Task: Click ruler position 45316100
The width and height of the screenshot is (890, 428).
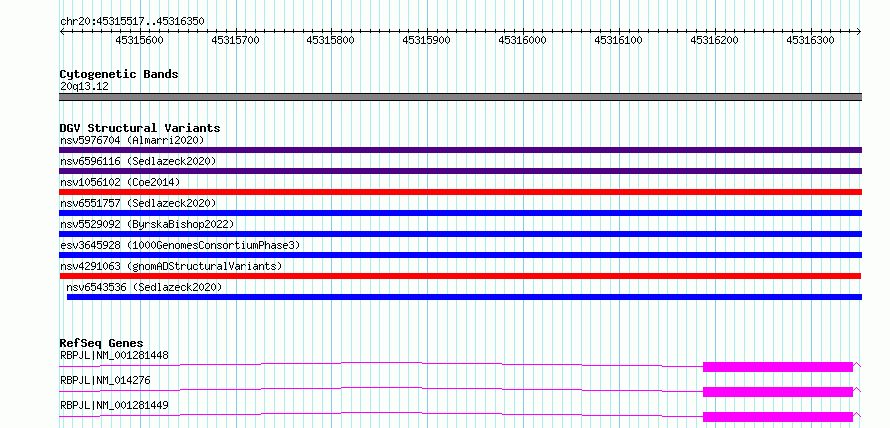Action: click(619, 40)
